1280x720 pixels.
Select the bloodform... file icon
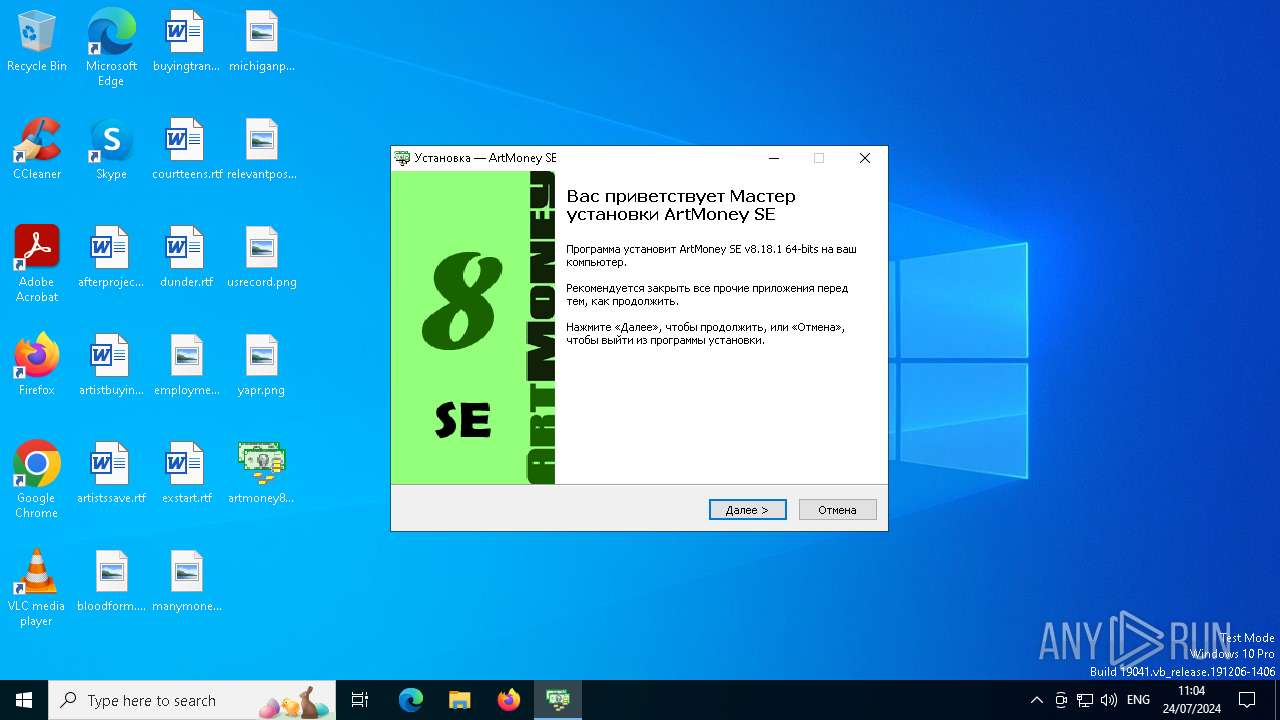point(111,582)
